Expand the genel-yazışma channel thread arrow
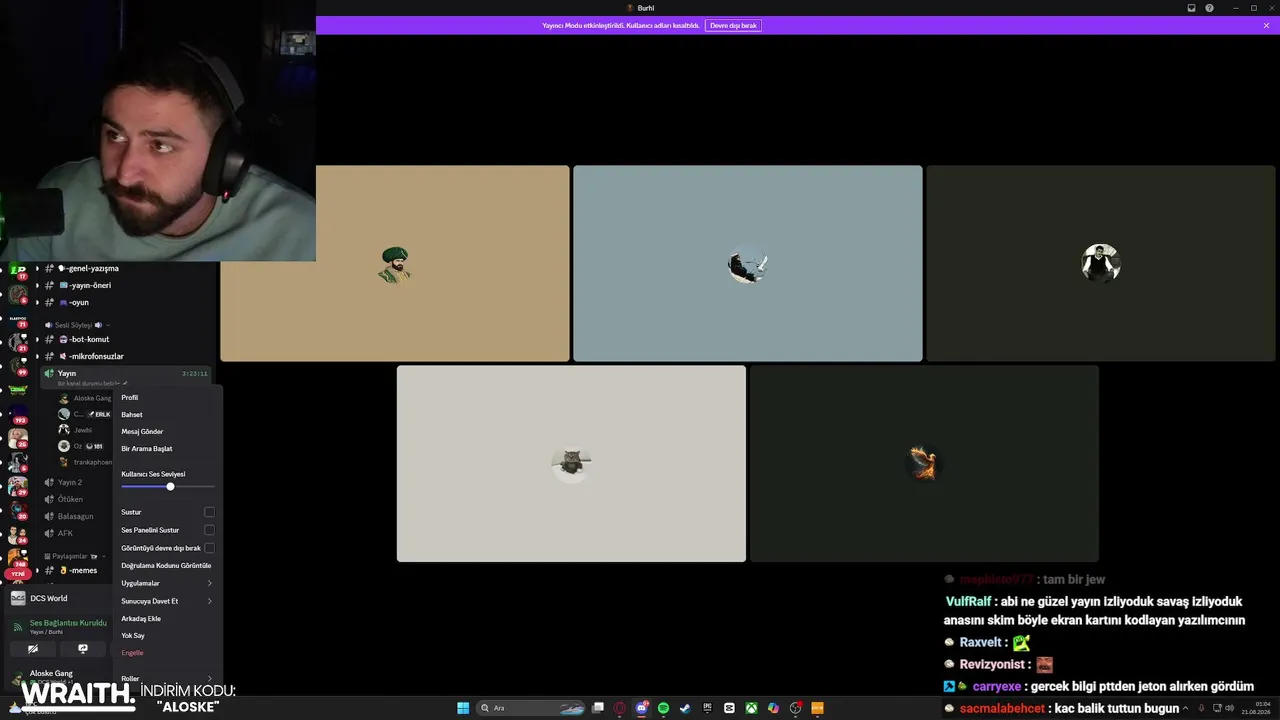The image size is (1280, 720). click(37, 268)
